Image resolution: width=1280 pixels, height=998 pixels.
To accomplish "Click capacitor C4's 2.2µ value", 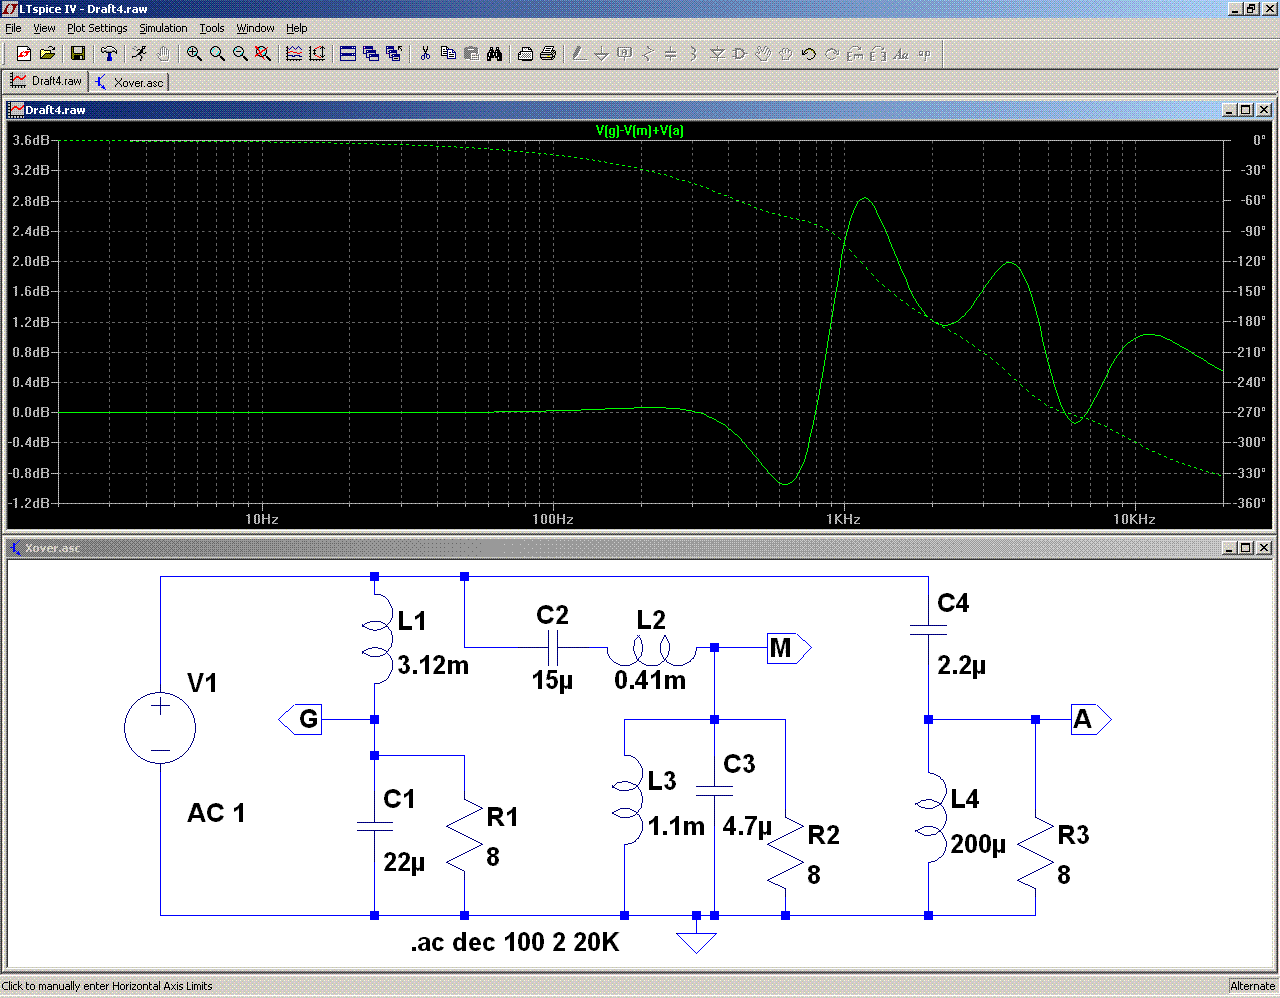I will 962,666.
